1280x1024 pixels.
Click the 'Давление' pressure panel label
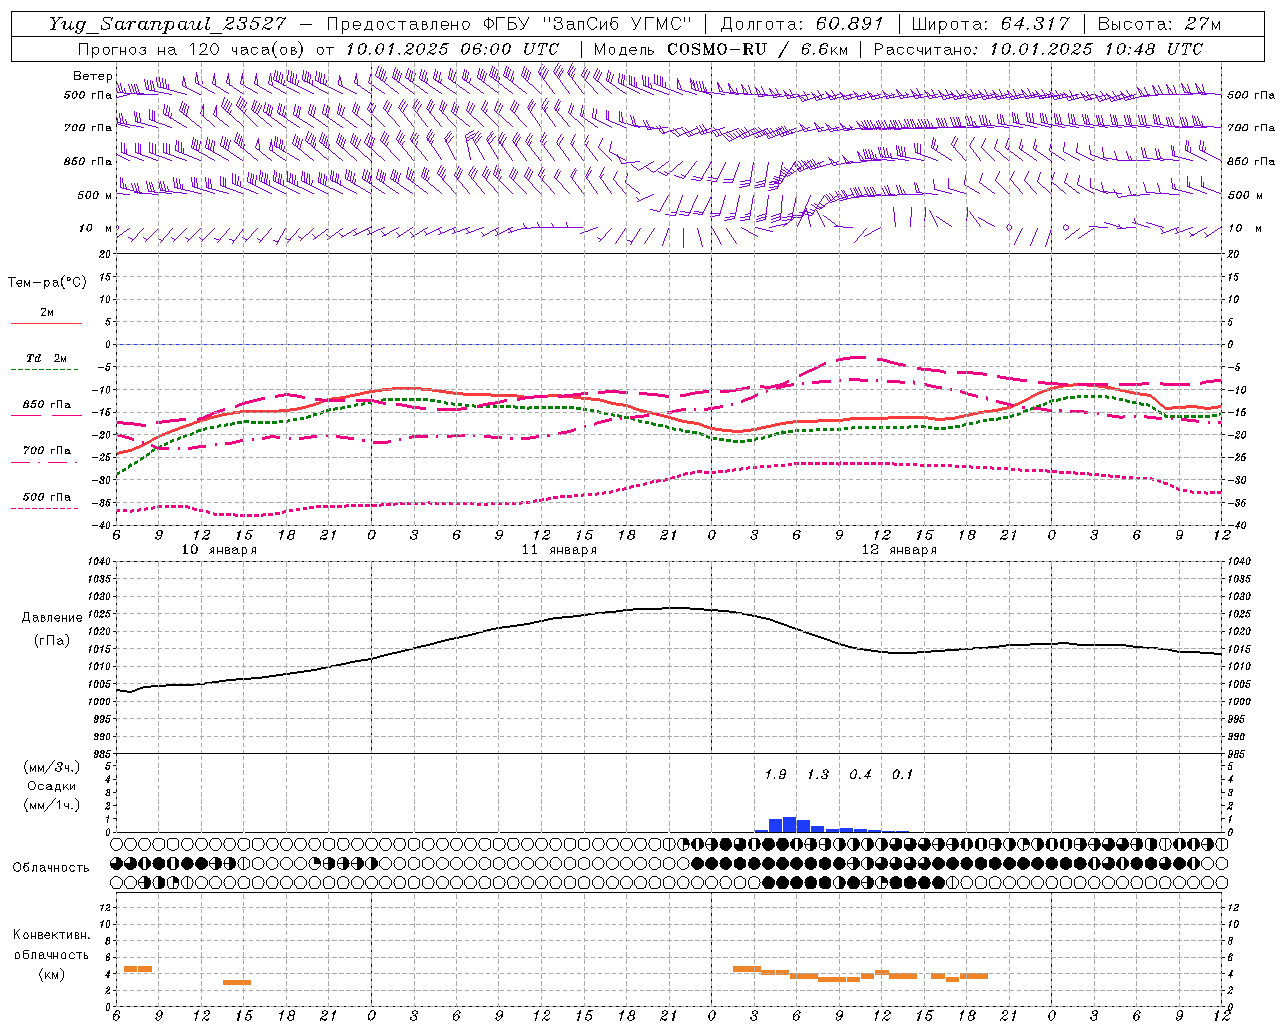click(52, 618)
